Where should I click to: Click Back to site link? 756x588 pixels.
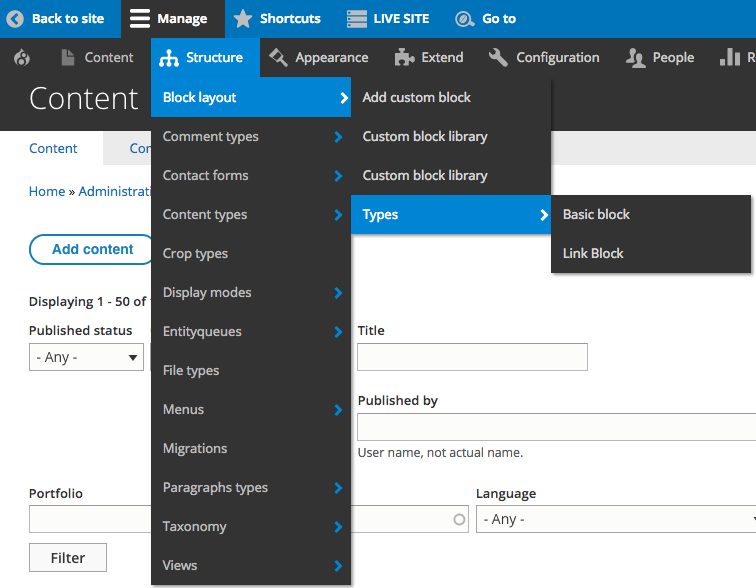click(x=60, y=19)
